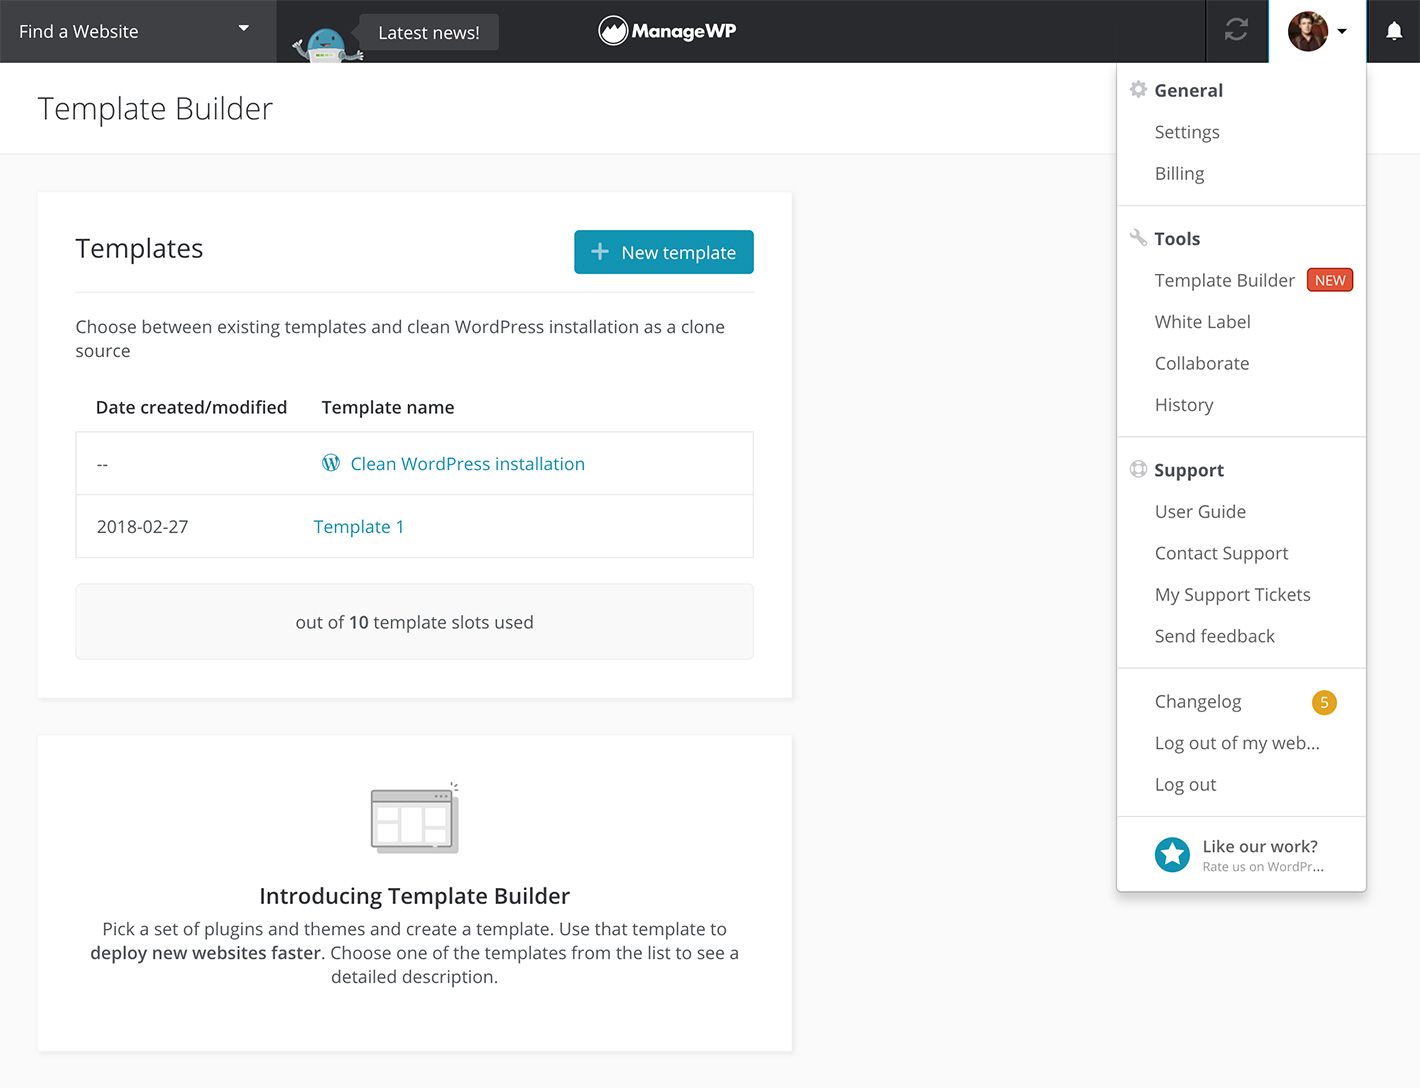
Task: Open the Template 1 link
Action: point(358,527)
